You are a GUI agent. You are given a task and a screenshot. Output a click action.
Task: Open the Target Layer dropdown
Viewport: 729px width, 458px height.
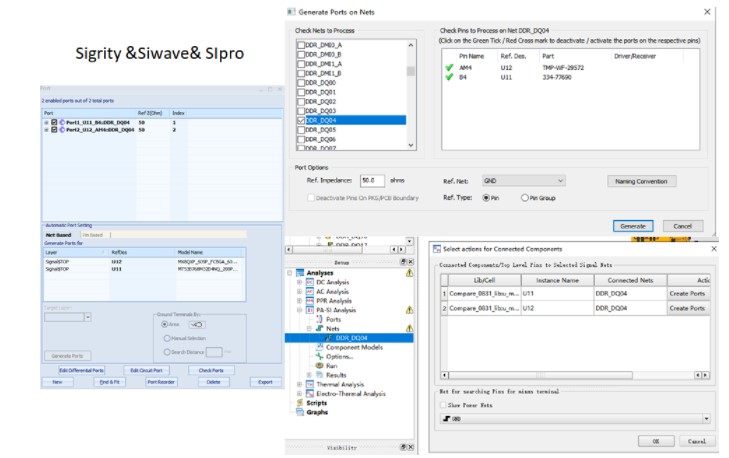[67, 317]
